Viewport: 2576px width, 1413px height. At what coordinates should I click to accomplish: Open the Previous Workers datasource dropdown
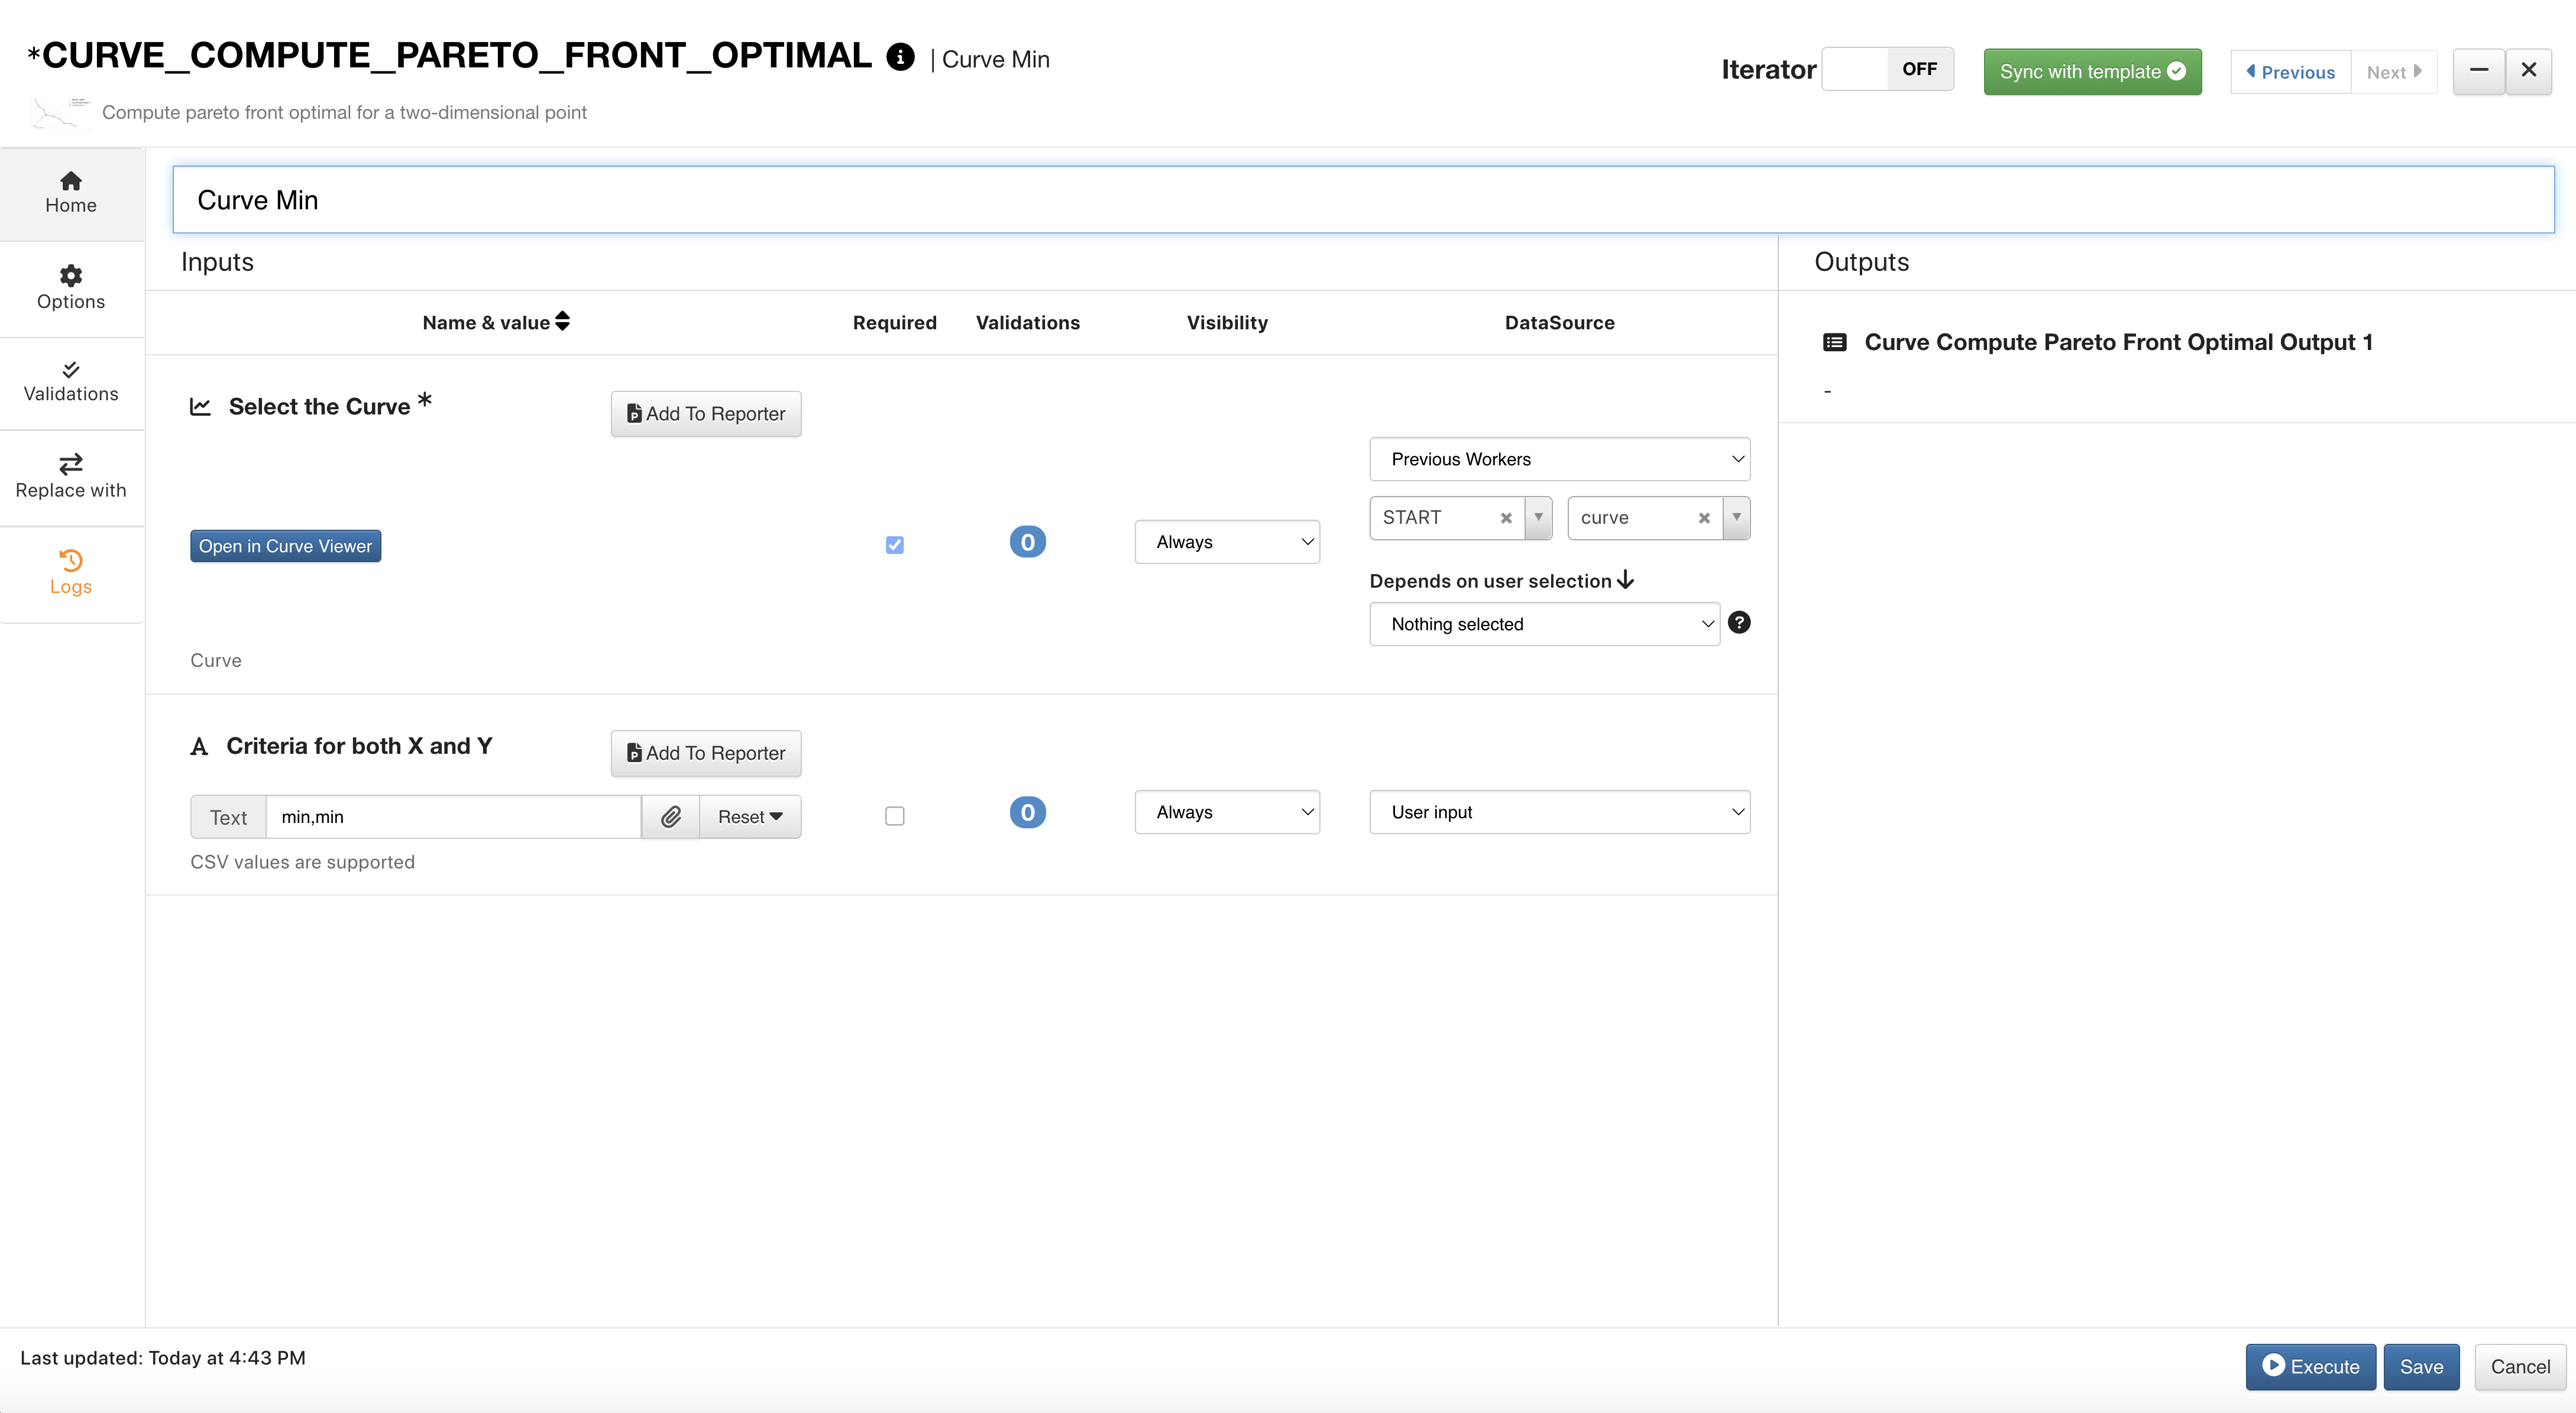coord(1559,459)
